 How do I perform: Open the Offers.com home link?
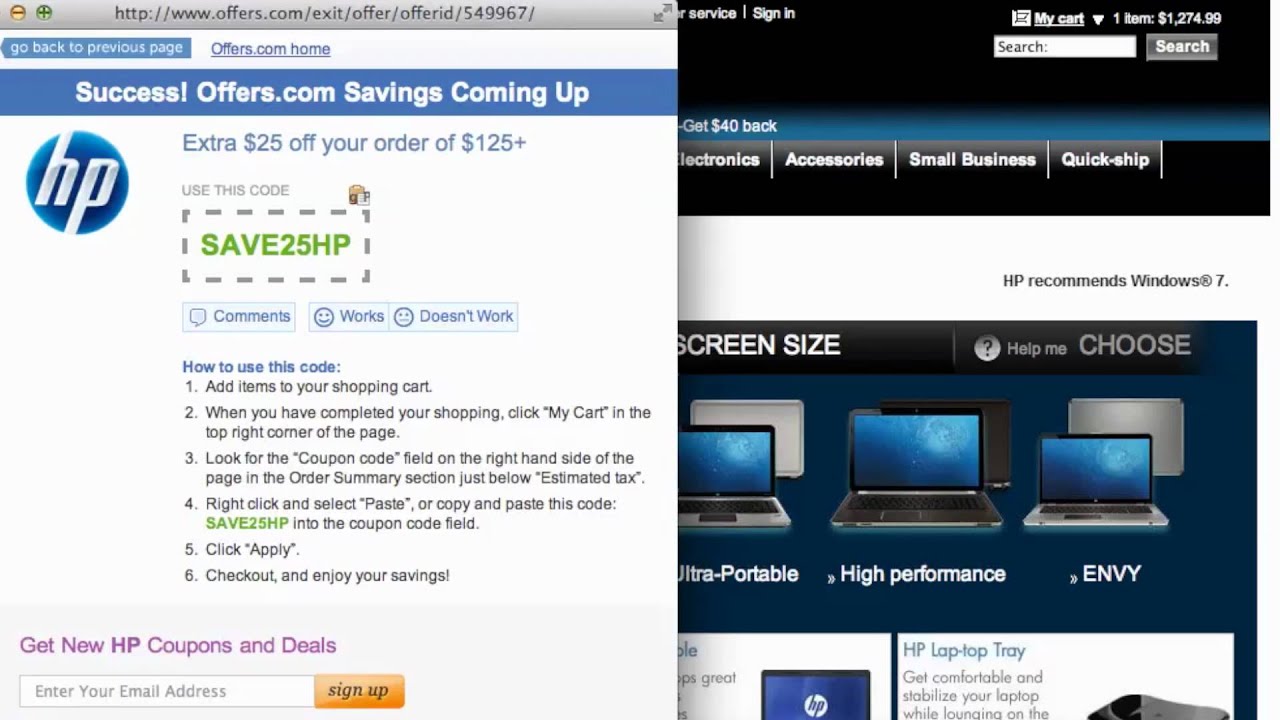click(270, 49)
